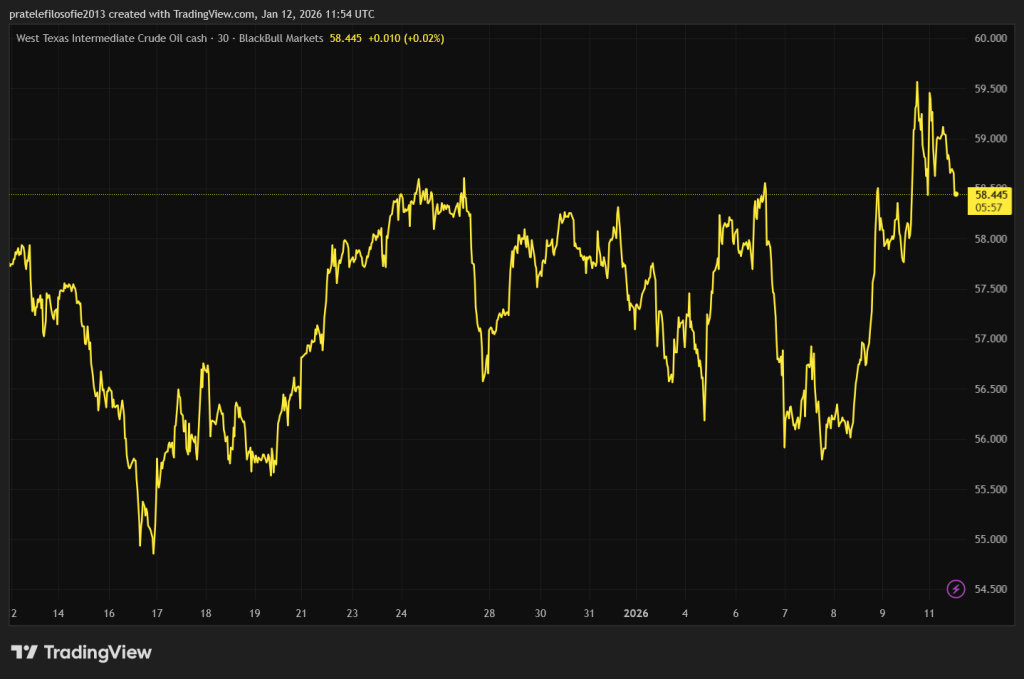Select date 17 on the time axis
1024x679 pixels.
pyautogui.click(x=156, y=613)
